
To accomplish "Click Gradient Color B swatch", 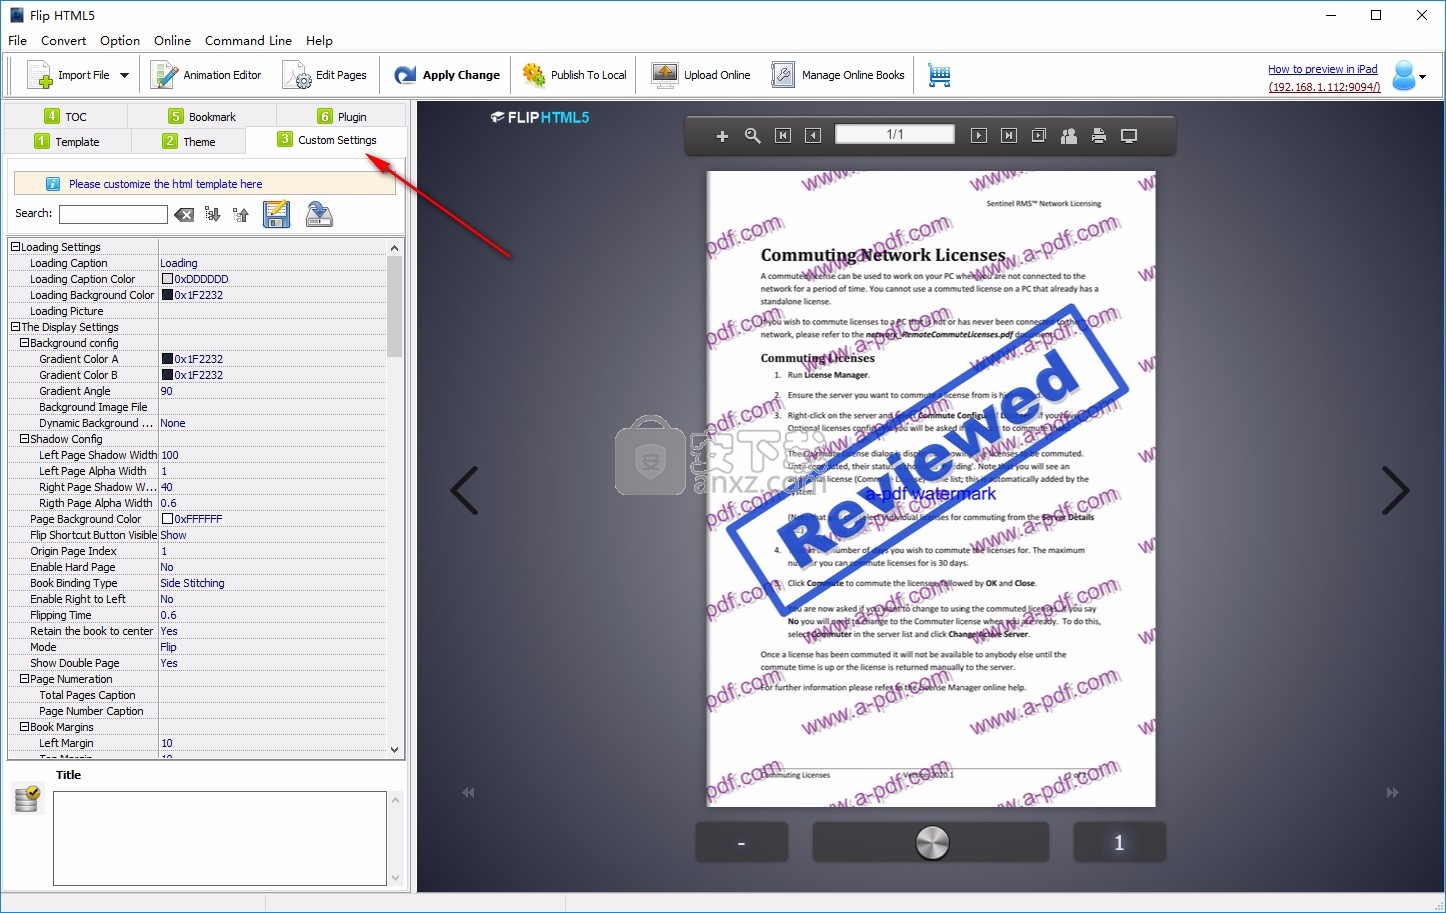I will click(x=167, y=375).
